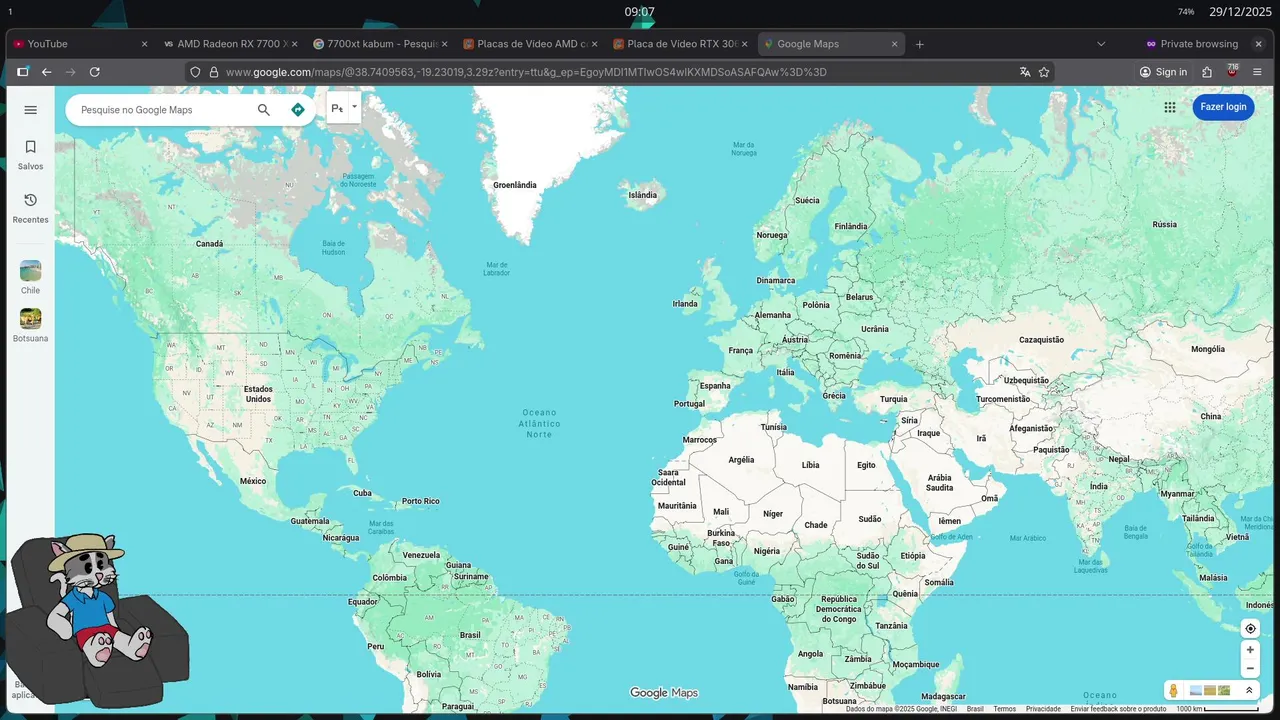Expand the map layers chevron
Image resolution: width=1280 pixels, height=720 pixels.
coord(1249,690)
